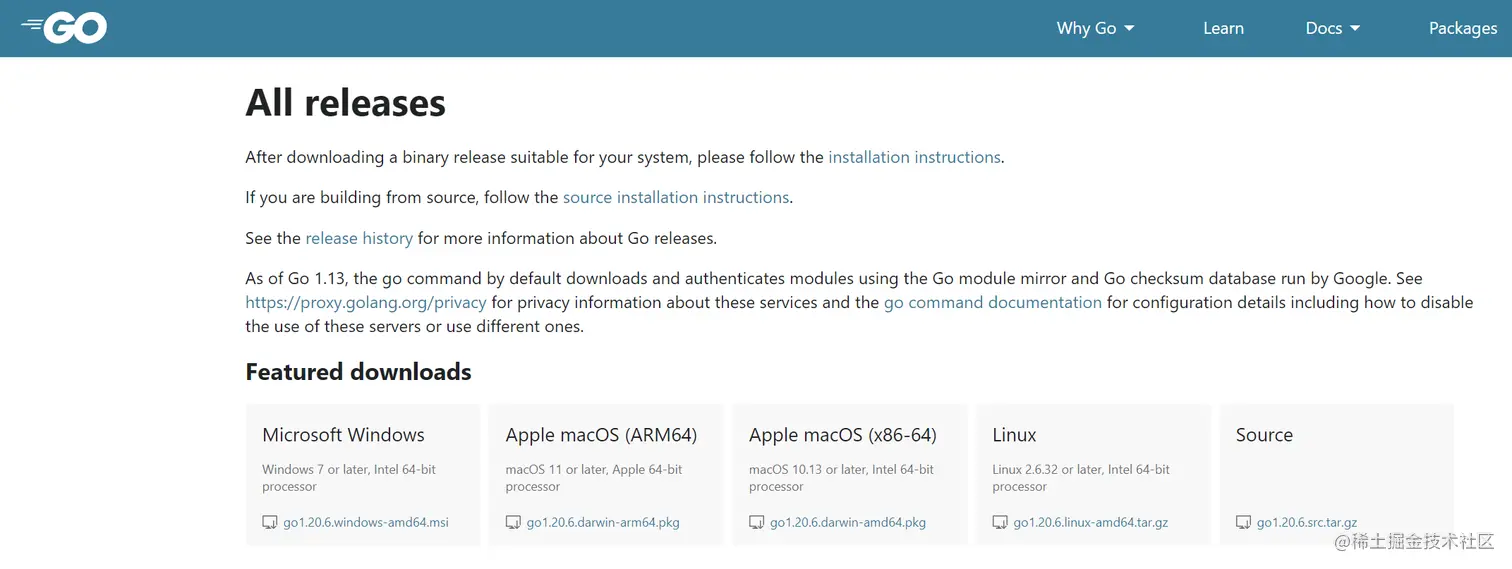Visit the proxy.golang.org/privacy link
This screenshot has width=1512, height=569.
pos(366,302)
